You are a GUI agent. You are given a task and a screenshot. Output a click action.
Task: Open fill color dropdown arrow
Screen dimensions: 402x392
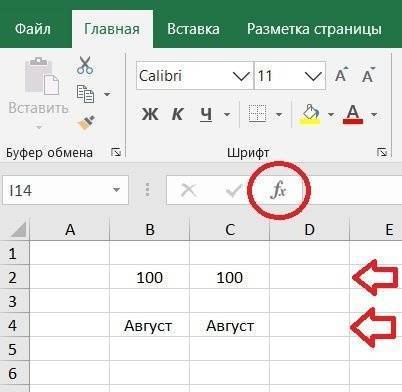point(331,115)
